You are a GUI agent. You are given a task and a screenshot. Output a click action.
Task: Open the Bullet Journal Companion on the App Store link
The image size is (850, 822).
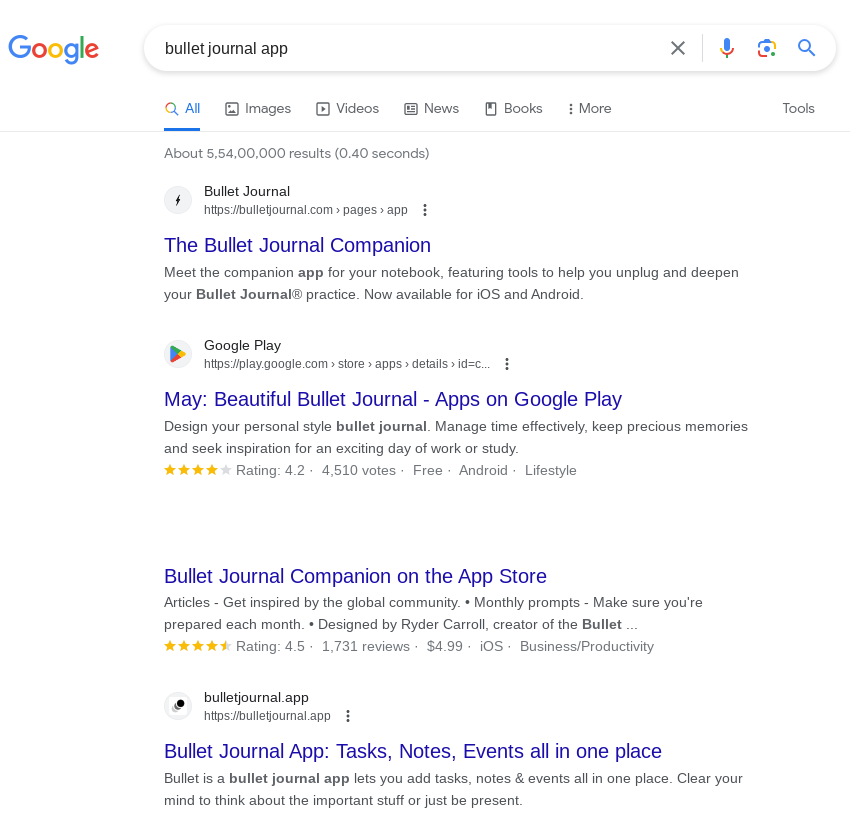click(356, 576)
